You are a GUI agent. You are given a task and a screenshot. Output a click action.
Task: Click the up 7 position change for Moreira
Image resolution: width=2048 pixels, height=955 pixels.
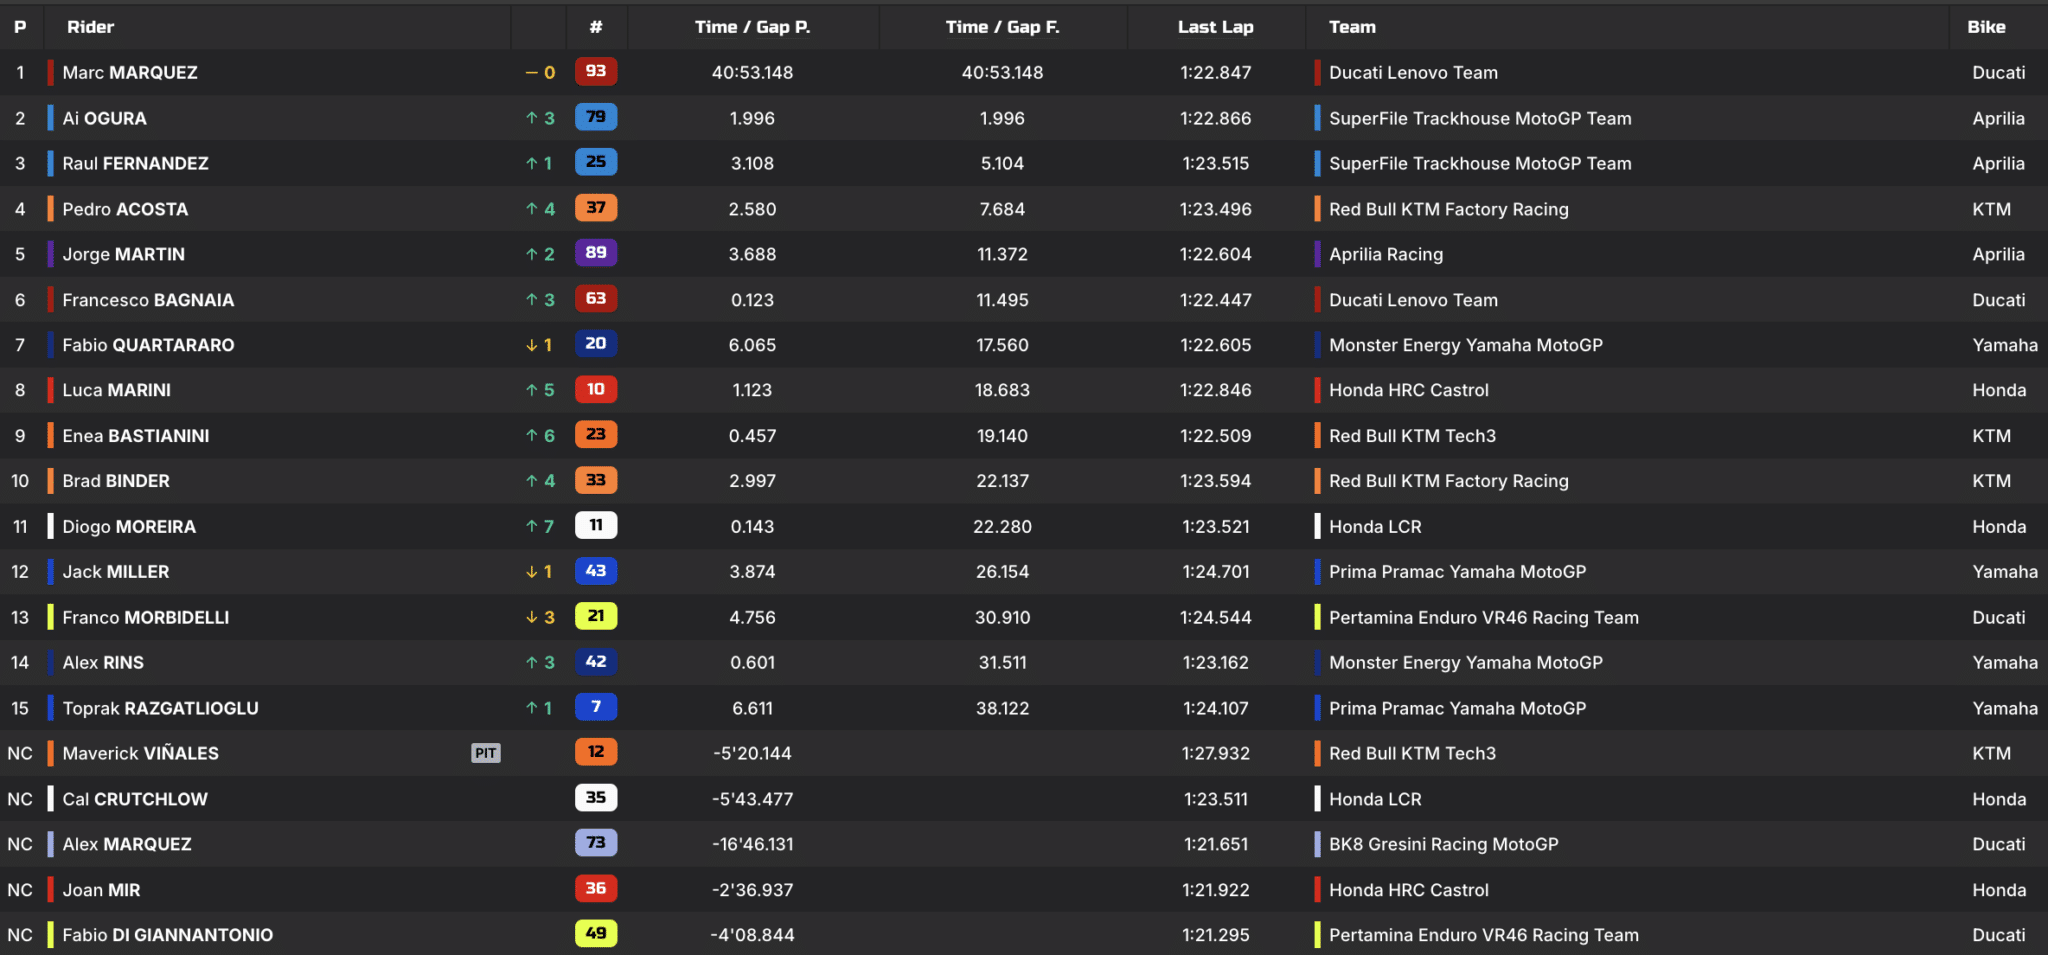[x=540, y=527]
